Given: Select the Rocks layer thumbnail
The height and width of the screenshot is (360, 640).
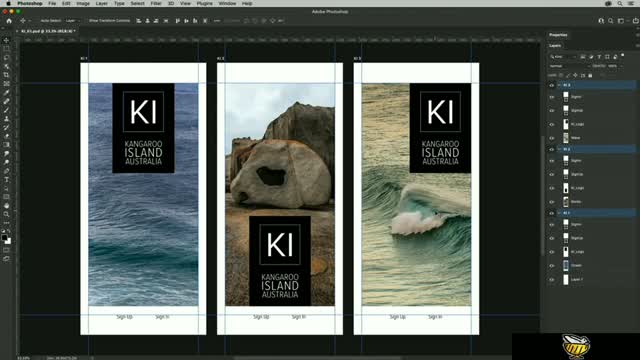Looking at the screenshot, I should pyautogui.click(x=566, y=202).
